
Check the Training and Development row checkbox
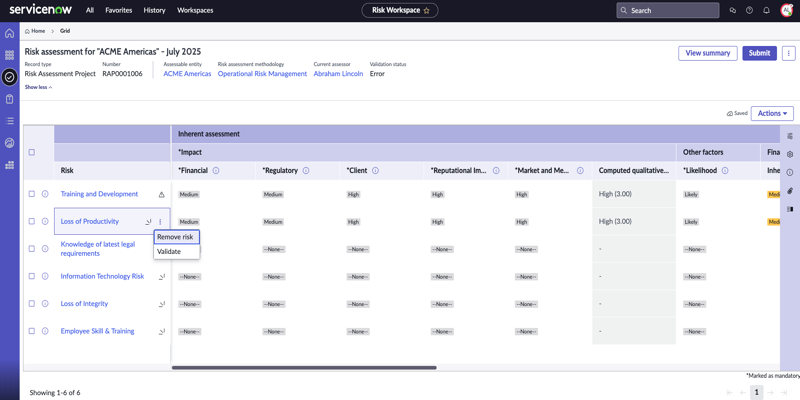click(32, 194)
